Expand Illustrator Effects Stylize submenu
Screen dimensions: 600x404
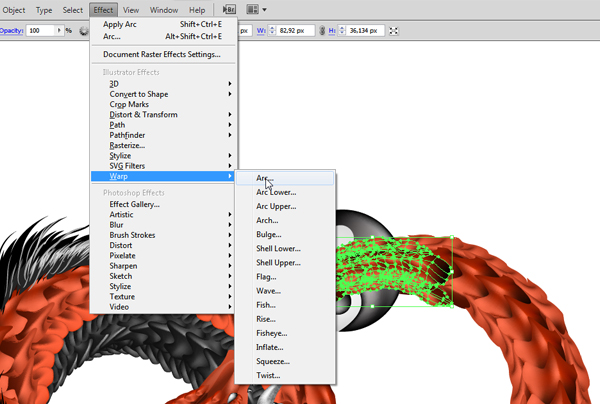click(x=163, y=156)
